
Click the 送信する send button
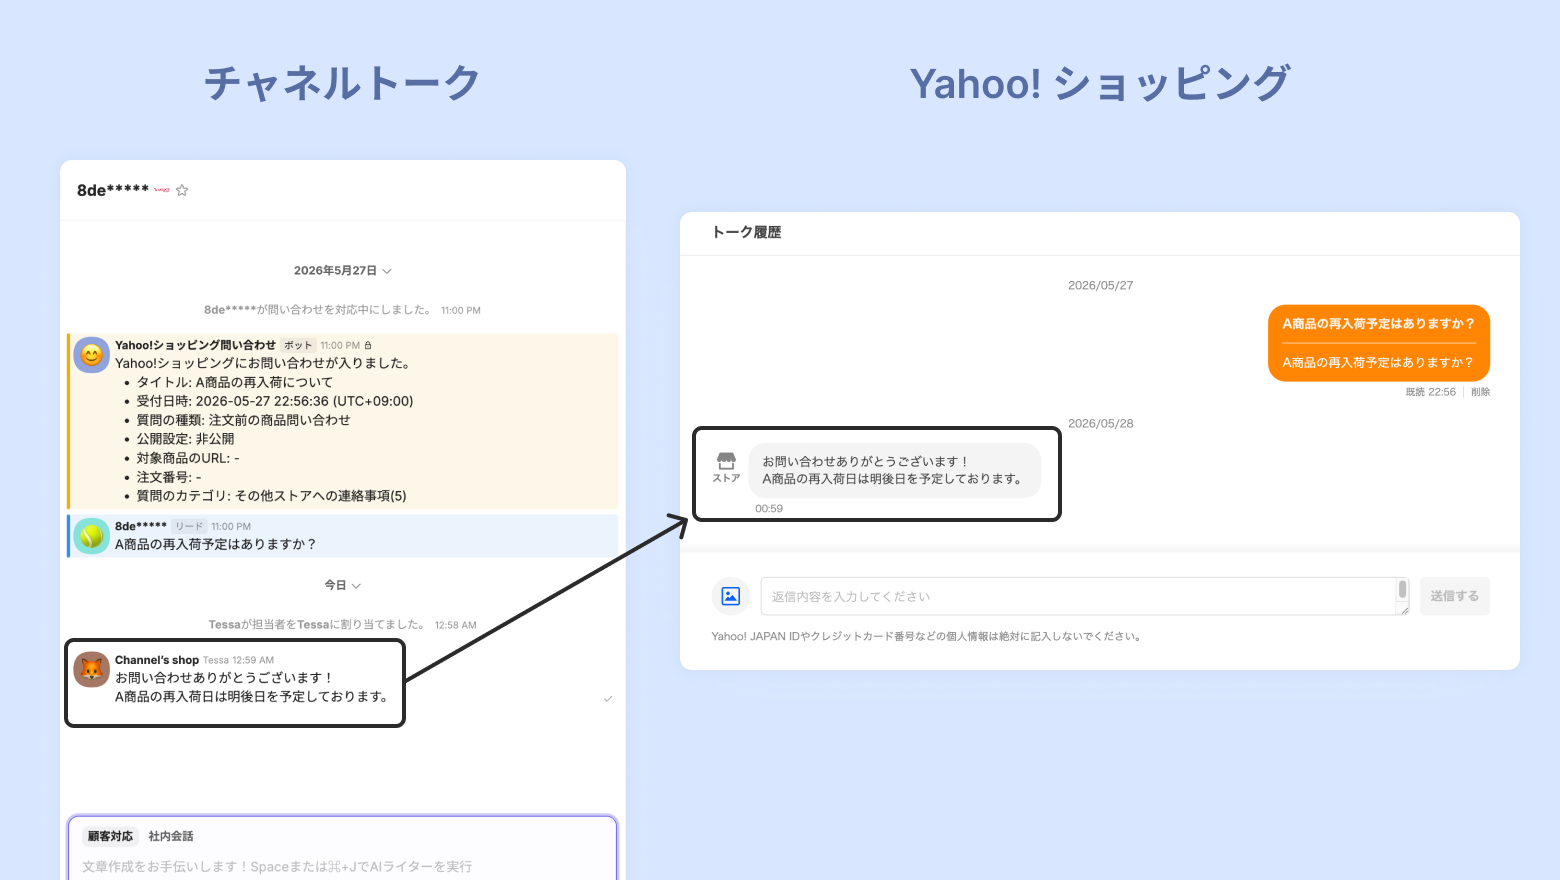[1455, 596]
